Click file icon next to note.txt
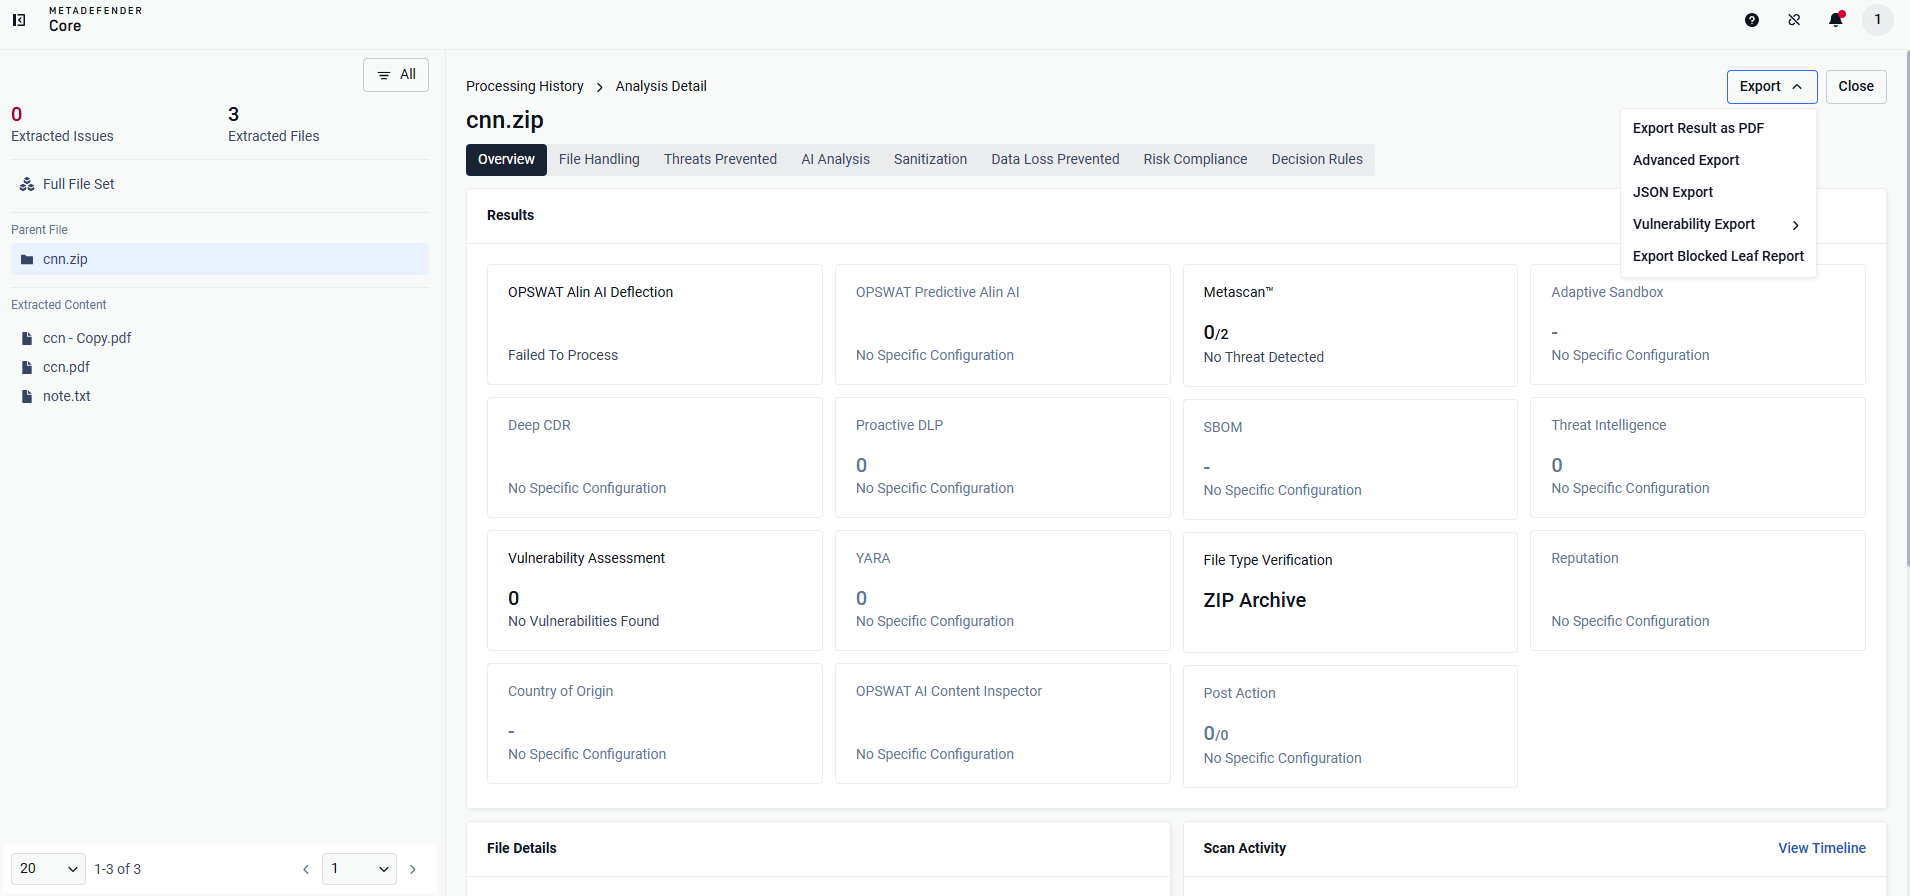This screenshot has height=896, width=1910. click(27, 397)
